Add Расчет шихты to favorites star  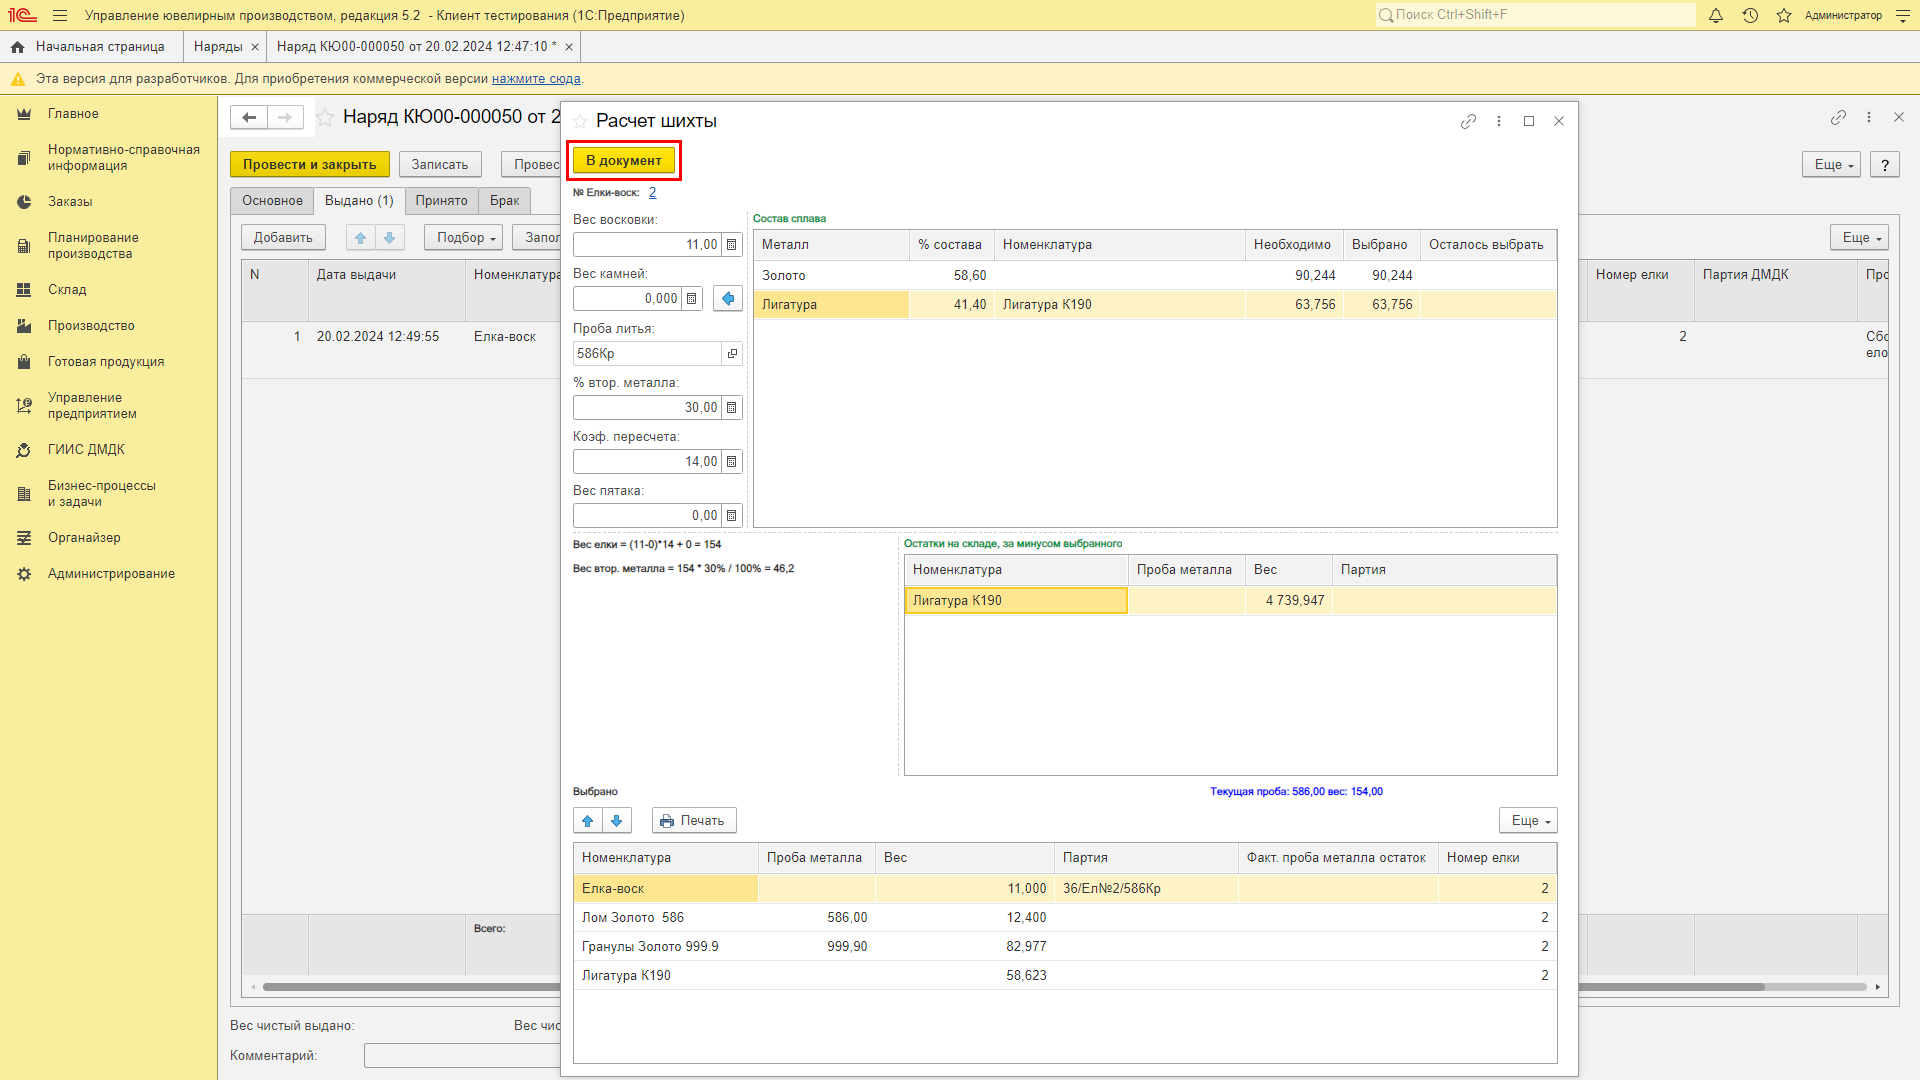580,121
